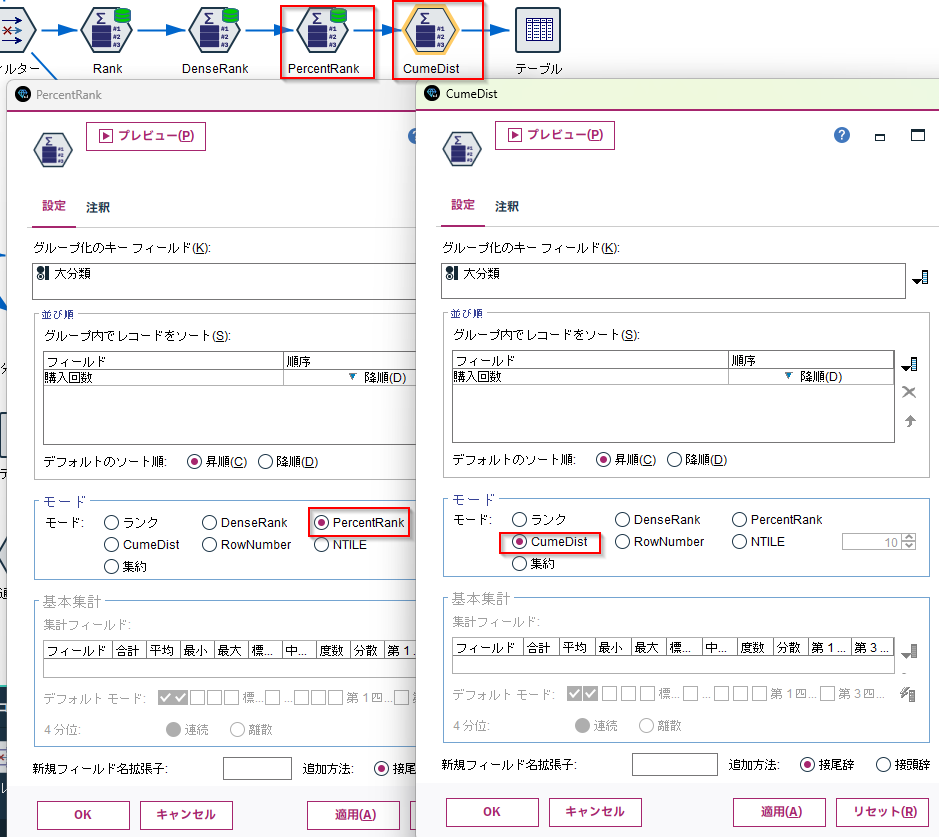Apply settings in PercentRank dialog
The height and width of the screenshot is (837, 939).
pos(353,815)
